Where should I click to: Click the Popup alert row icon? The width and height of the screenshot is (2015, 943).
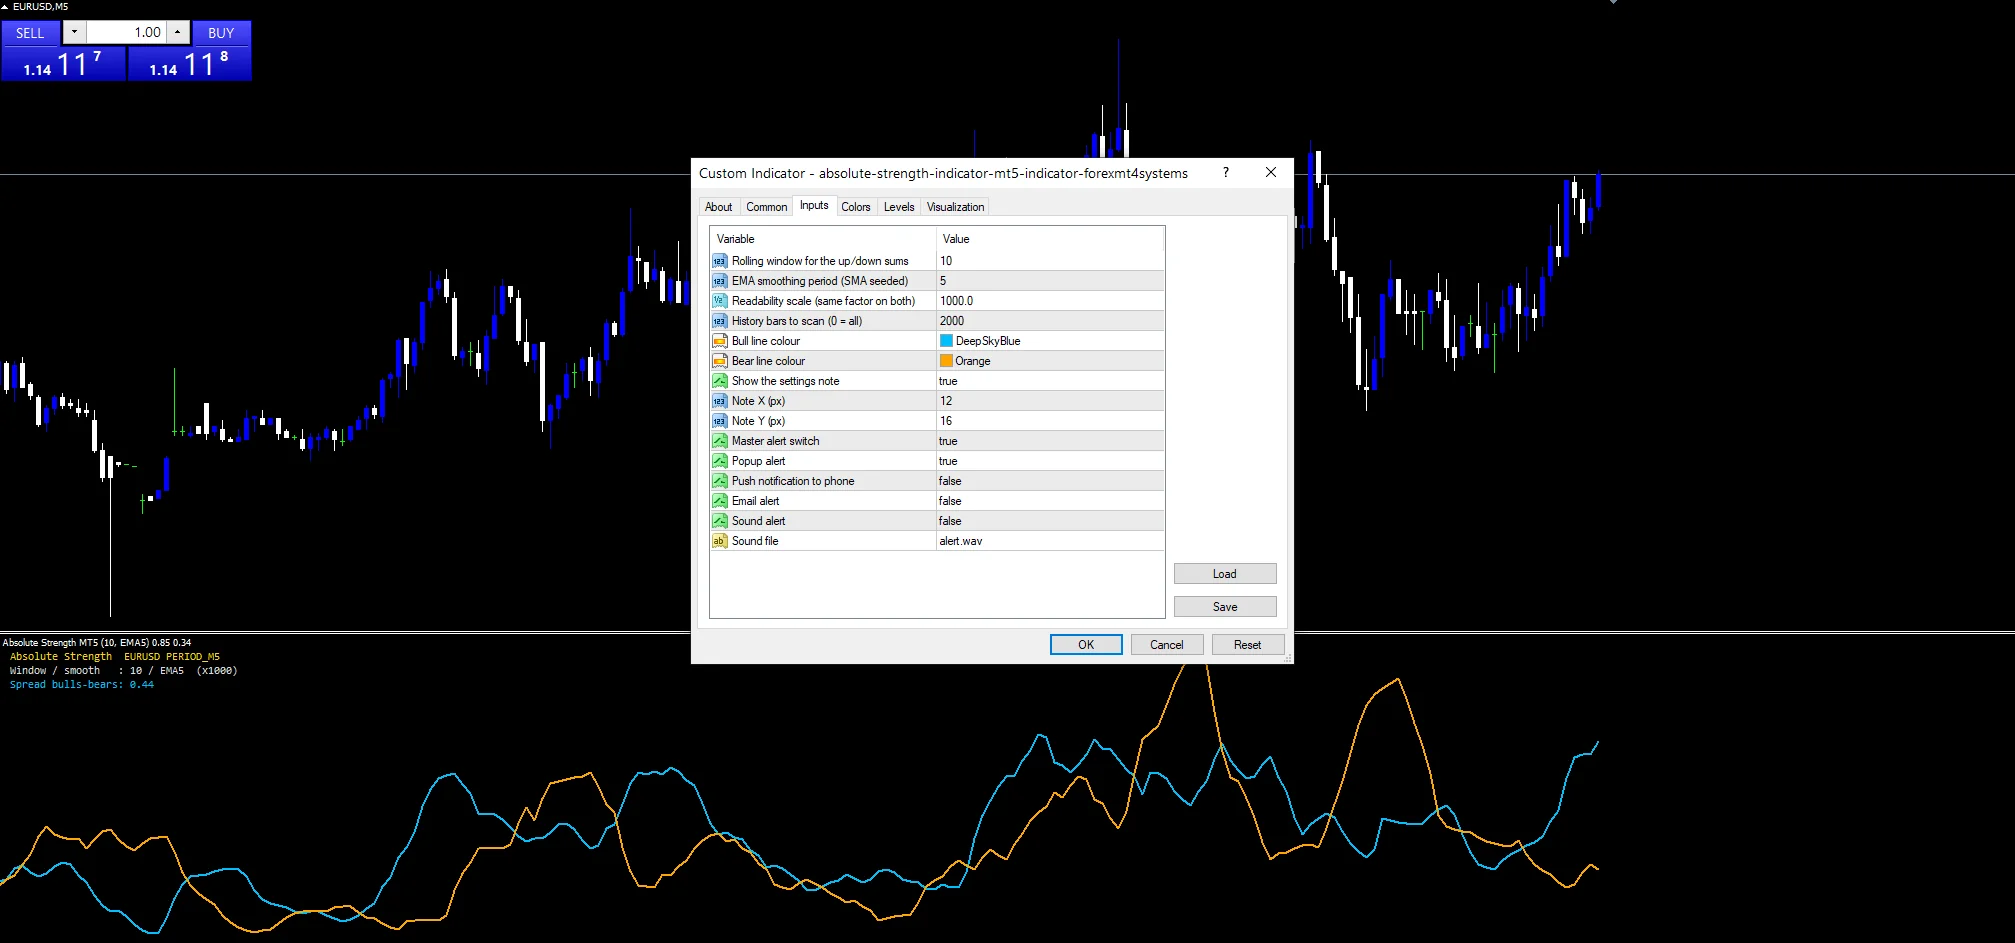[x=719, y=461]
